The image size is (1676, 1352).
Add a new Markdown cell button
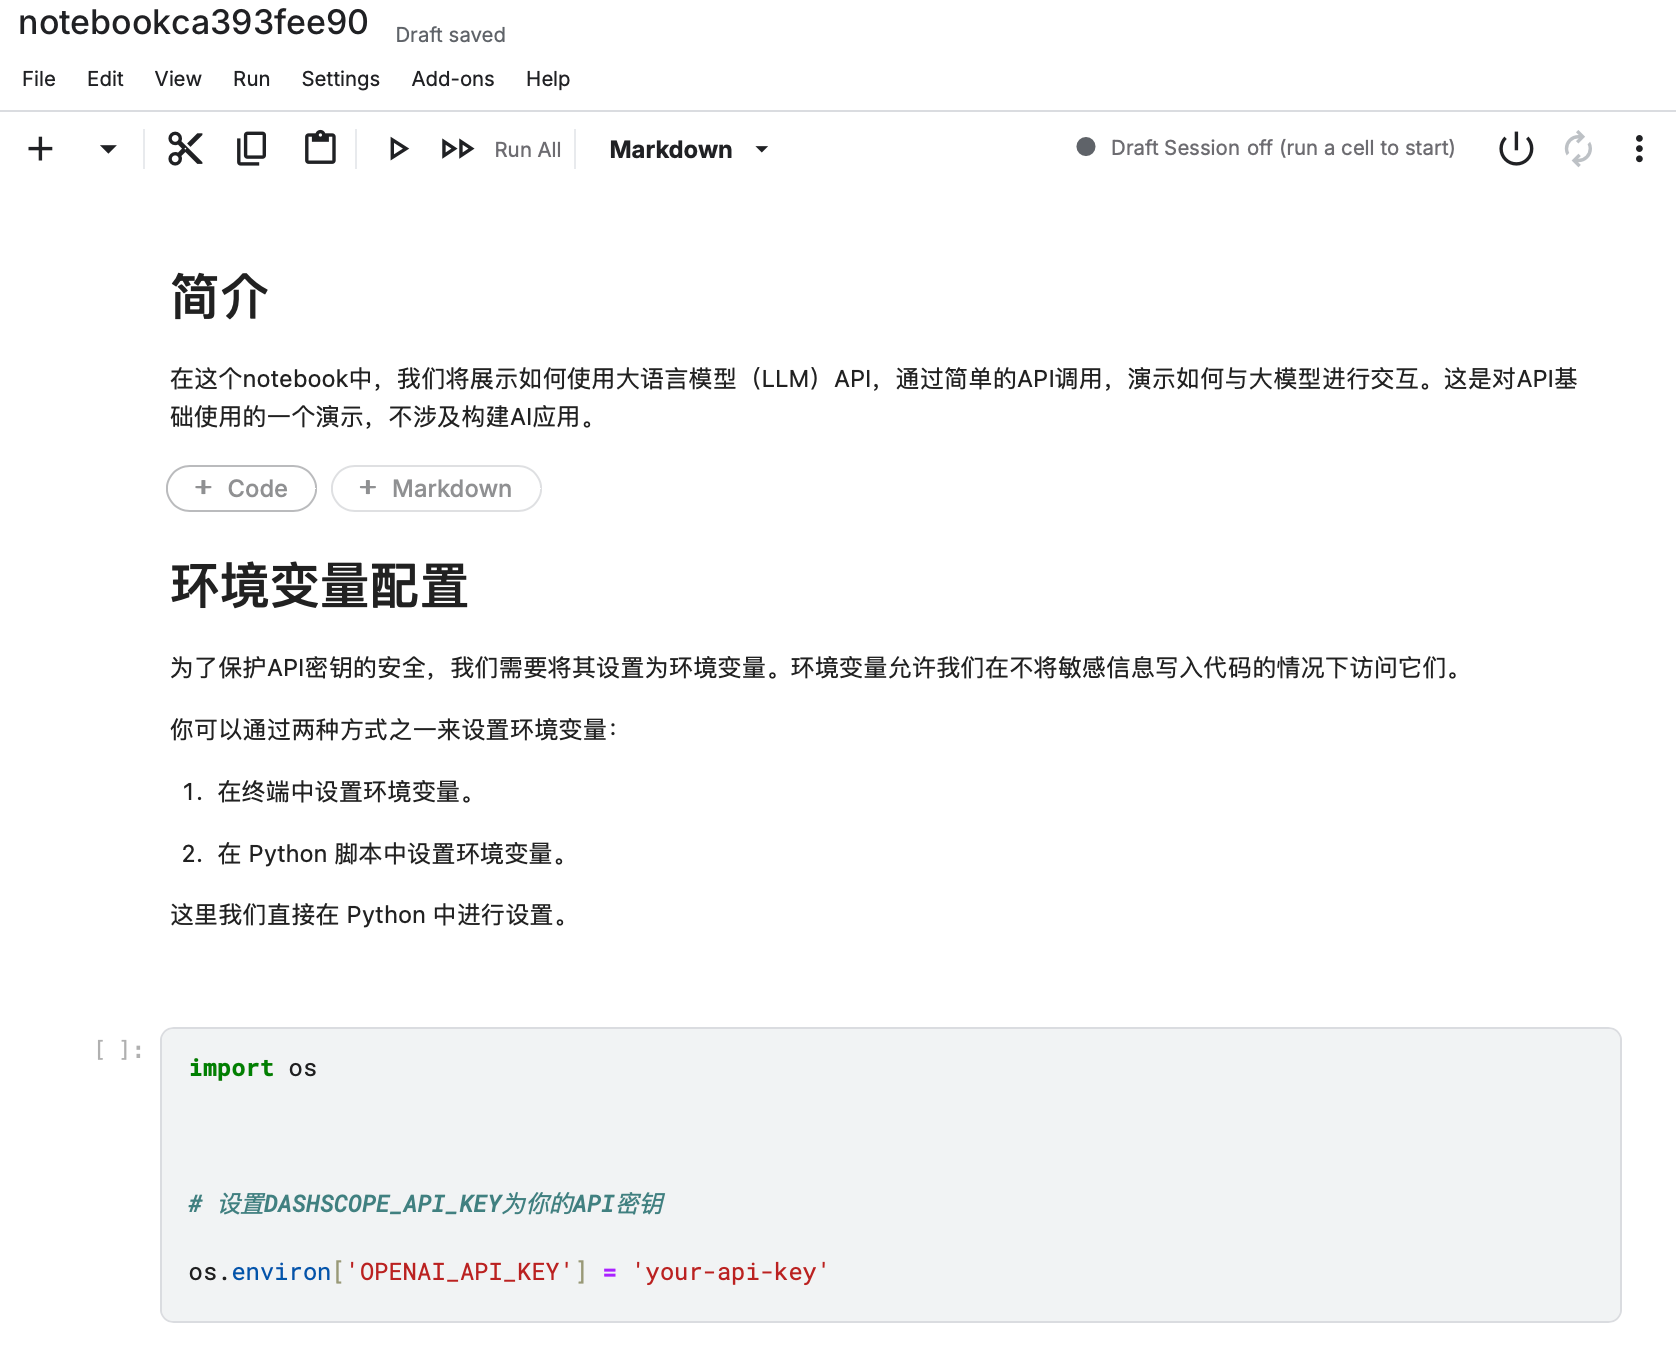[x=436, y=488]
